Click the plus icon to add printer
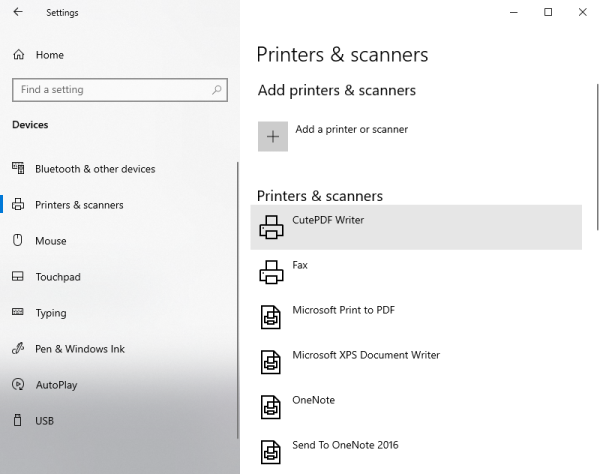This screenshot has height=474, width=600. (x=273, y=137)
